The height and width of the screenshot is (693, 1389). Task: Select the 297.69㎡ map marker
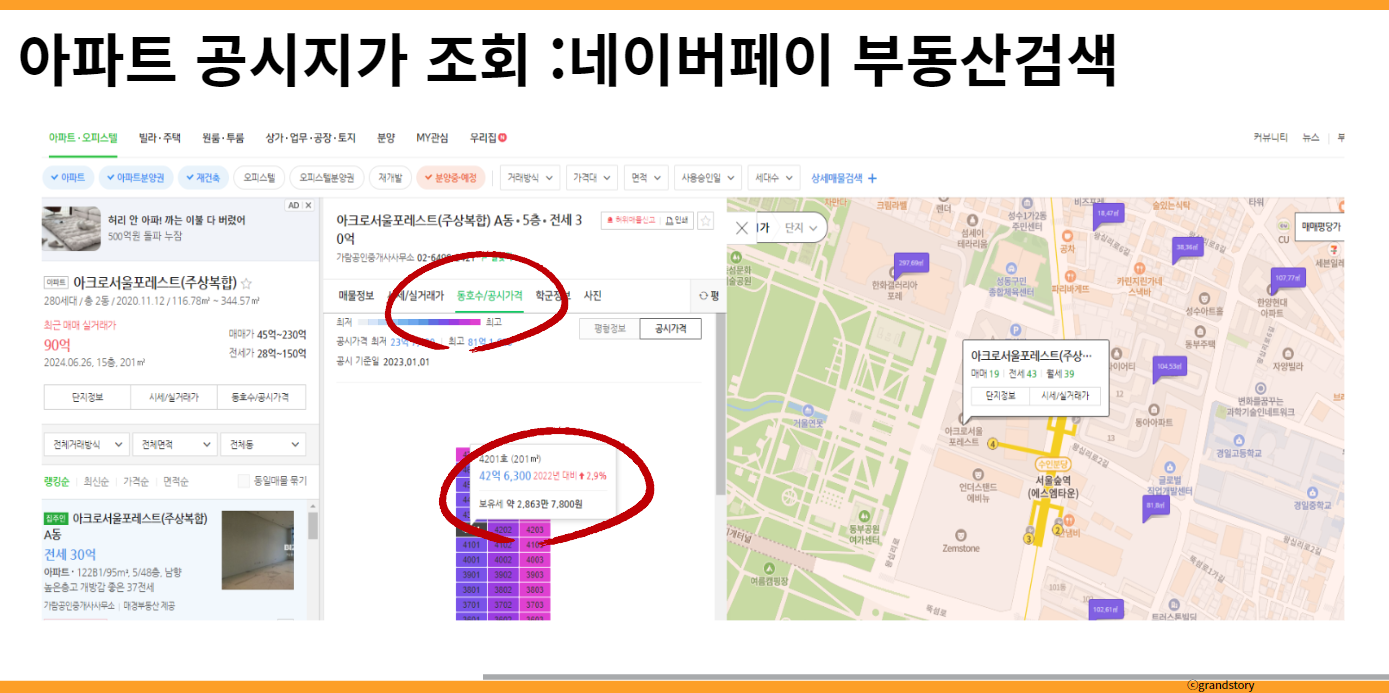[x=909, y=264]
